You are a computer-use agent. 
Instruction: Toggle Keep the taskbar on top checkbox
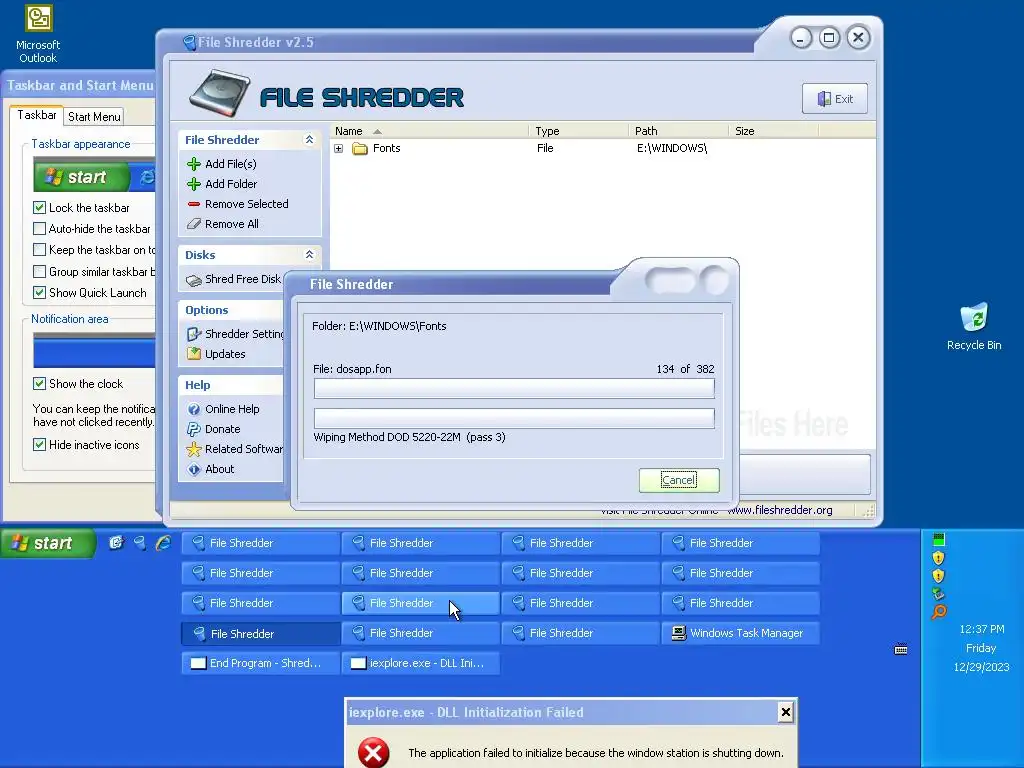[39, 249]
